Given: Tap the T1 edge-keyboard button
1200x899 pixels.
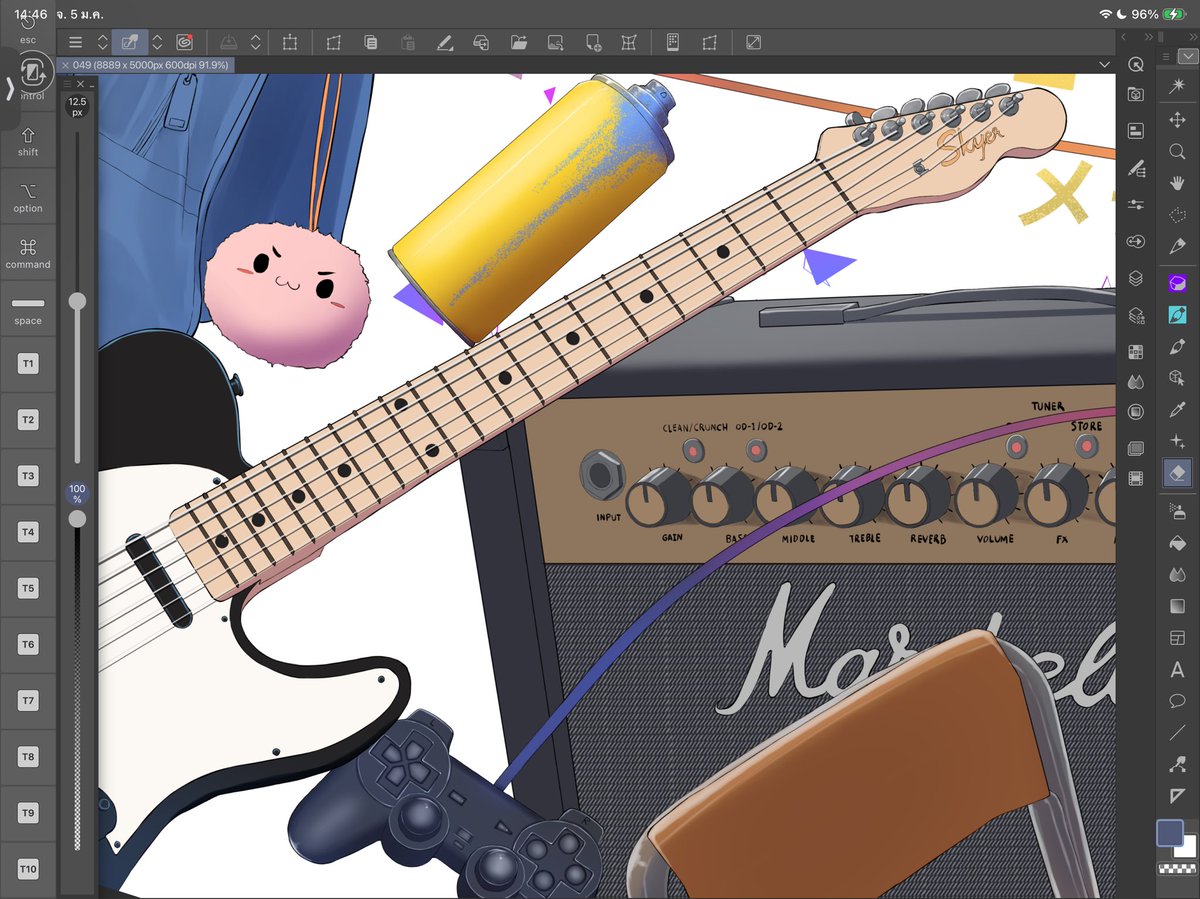Looking at the screenshot, I should (x=28, y=364).
